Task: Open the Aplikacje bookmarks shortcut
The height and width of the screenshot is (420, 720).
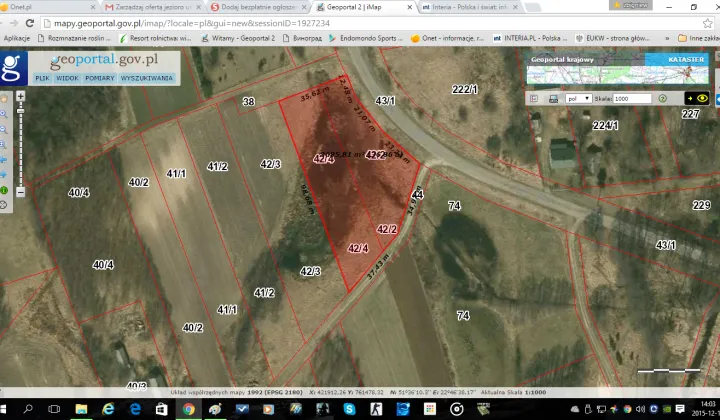Action: (17, 38)
